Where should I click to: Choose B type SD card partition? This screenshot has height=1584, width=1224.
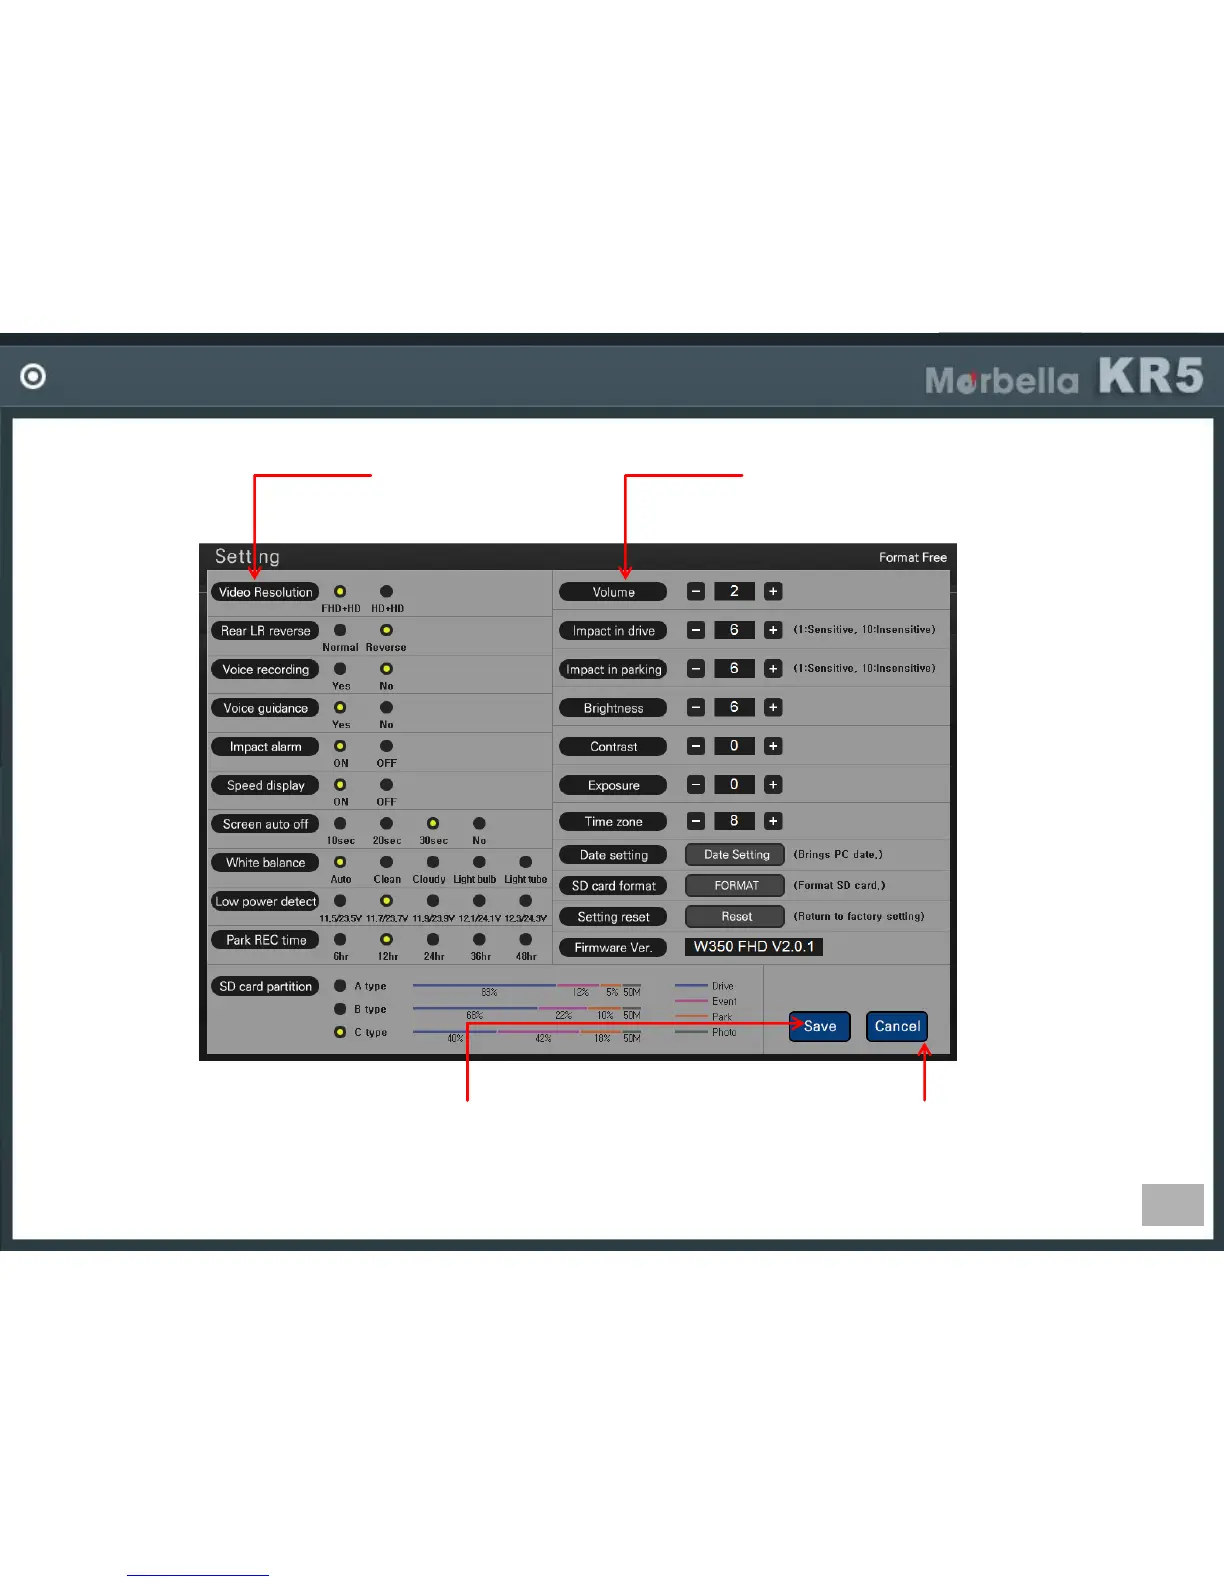pyautogui.click(x=340, y=1009)
